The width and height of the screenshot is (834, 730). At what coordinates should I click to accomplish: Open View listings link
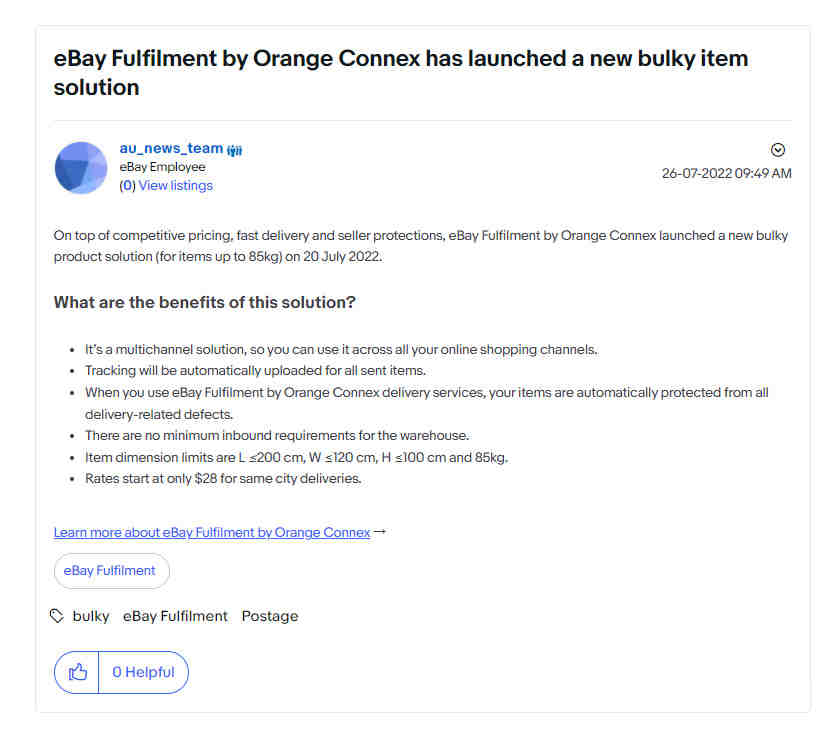coord(176,186)
